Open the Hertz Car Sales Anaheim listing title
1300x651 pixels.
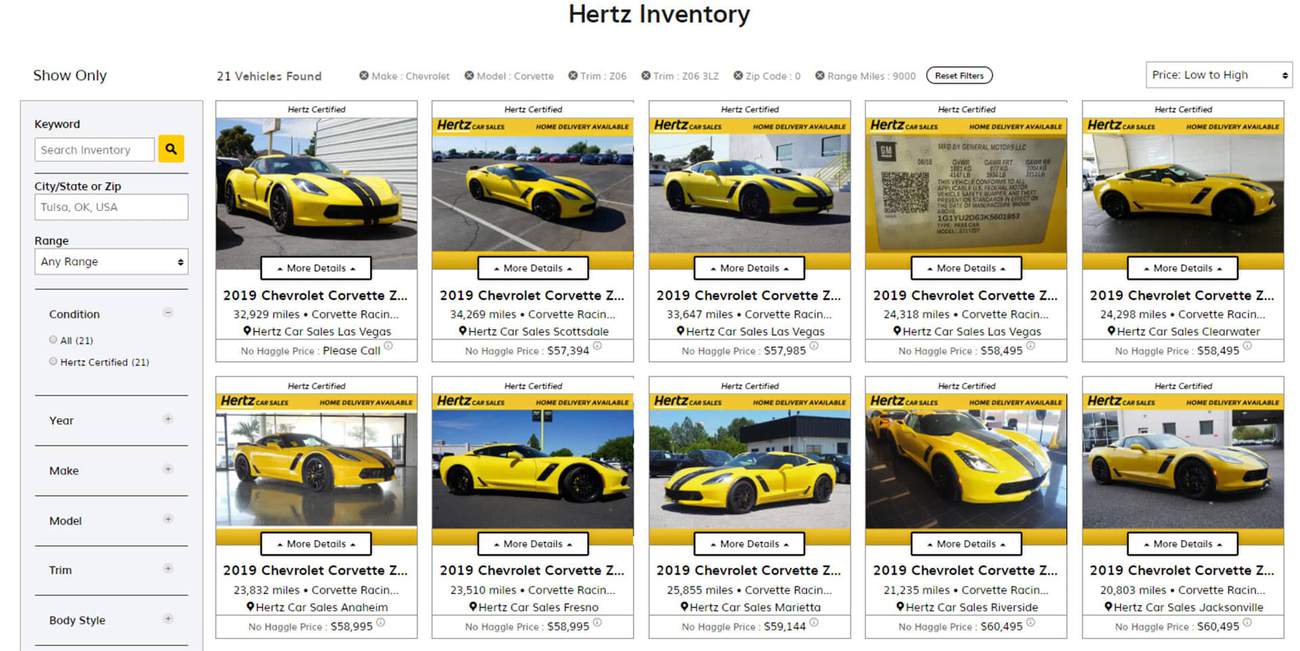click(x=315, y=570)
